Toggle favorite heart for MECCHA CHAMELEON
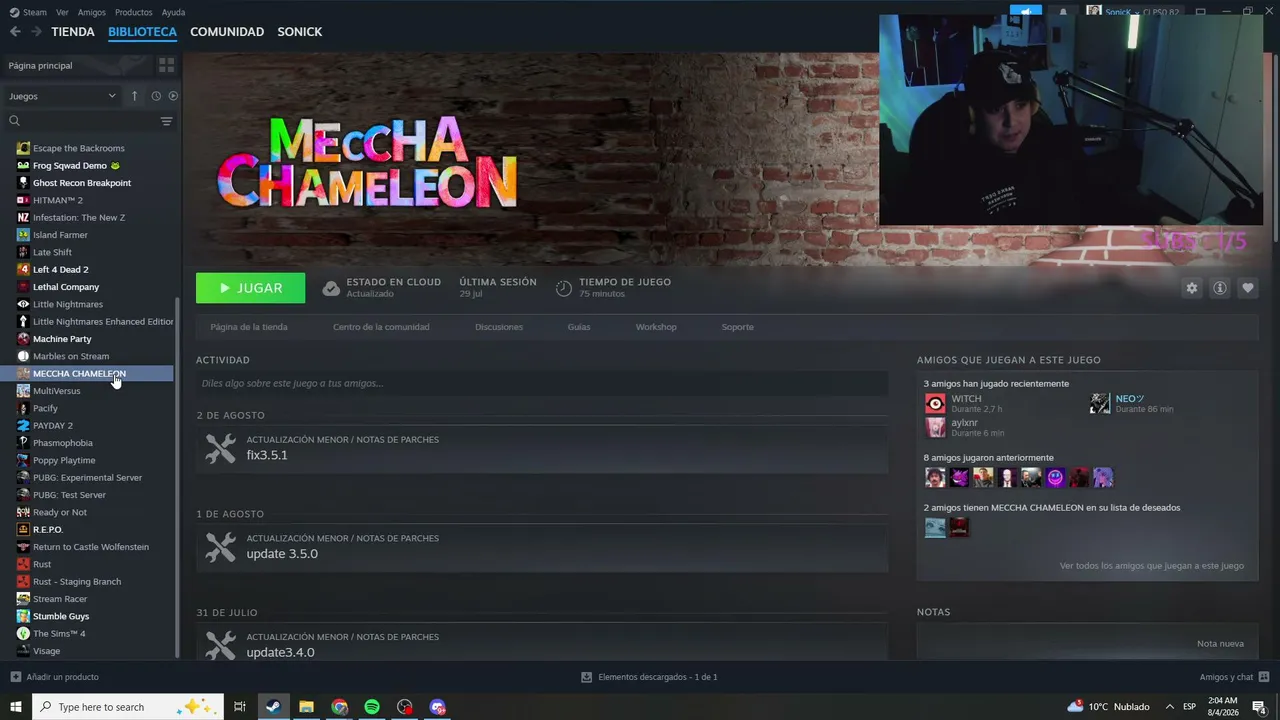This screenshot has width=1280, height=720. [1248, 288]
